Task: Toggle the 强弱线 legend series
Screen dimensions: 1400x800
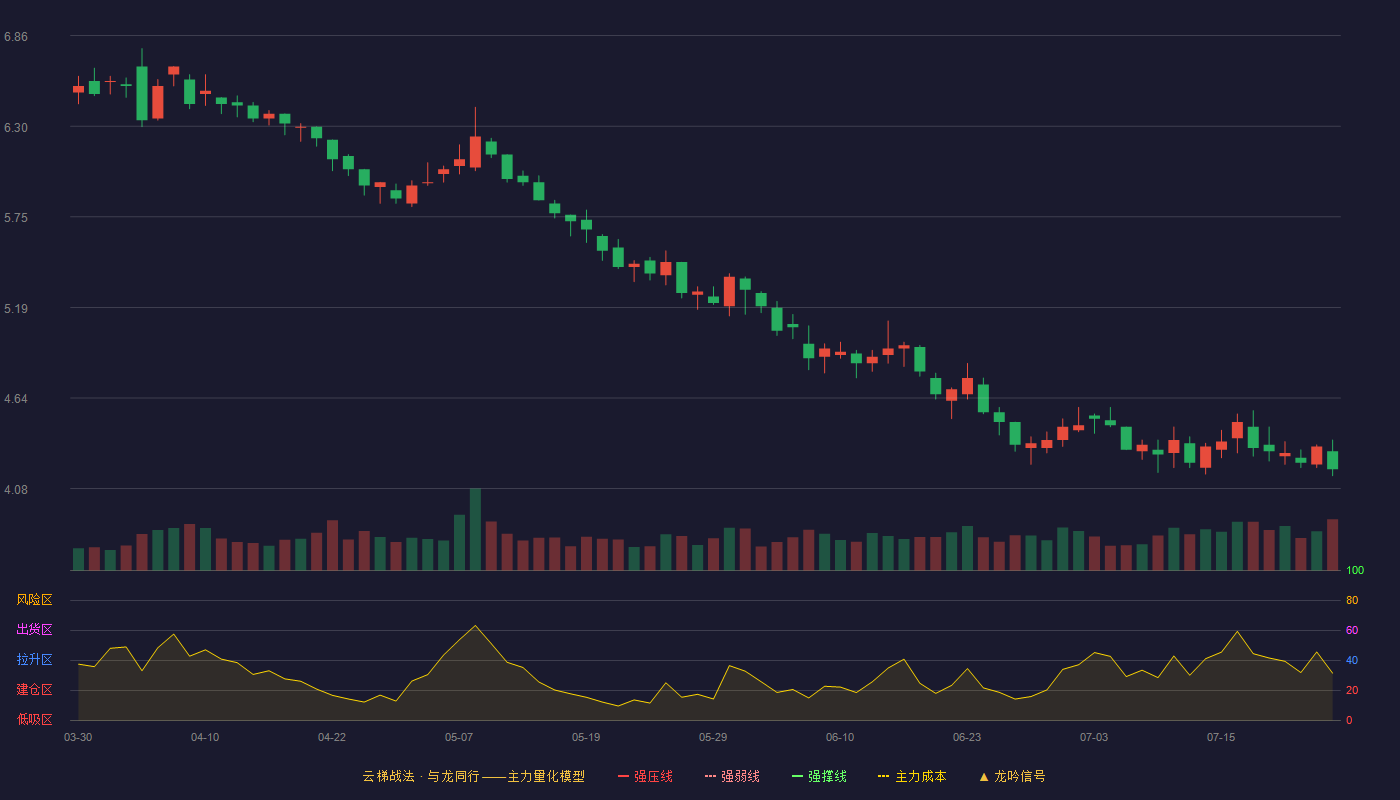Action: click(x=732, y=776)
